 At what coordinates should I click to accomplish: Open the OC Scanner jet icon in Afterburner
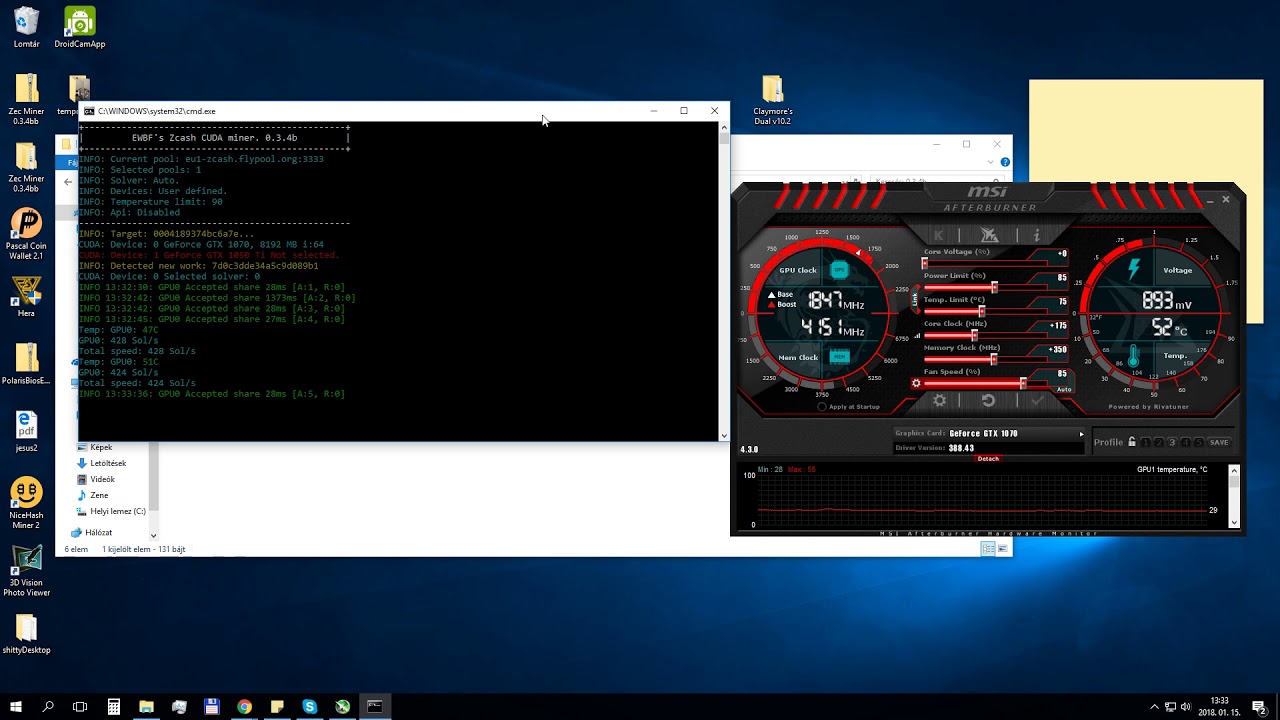click(x=989, y=236)
